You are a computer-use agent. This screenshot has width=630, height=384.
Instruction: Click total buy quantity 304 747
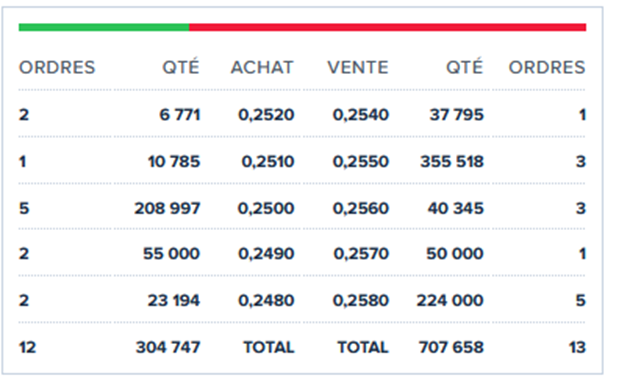168,347
